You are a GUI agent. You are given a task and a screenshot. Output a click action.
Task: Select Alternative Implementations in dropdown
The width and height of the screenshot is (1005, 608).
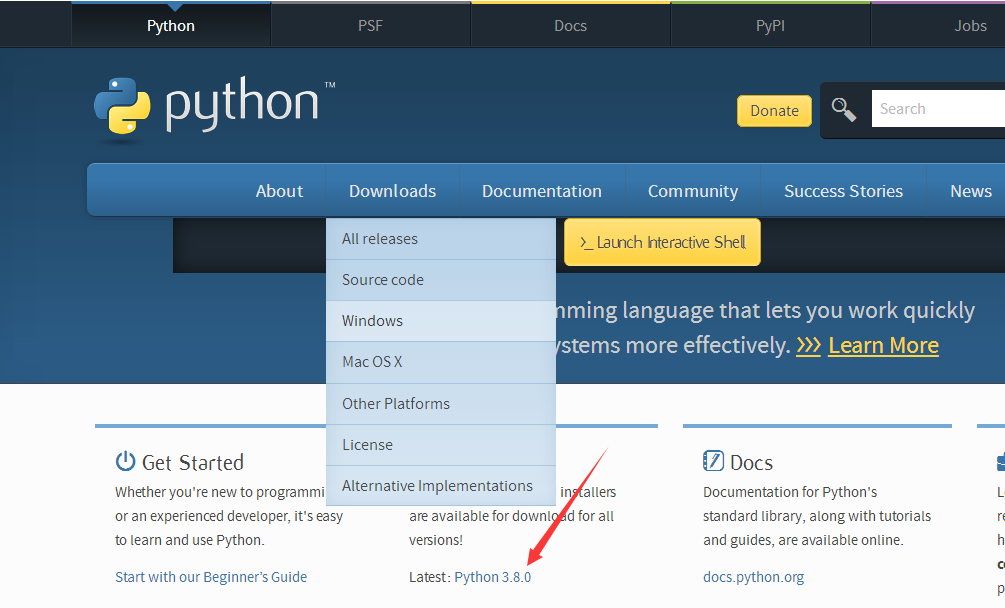pyautogui.click(x=441, y=486)
